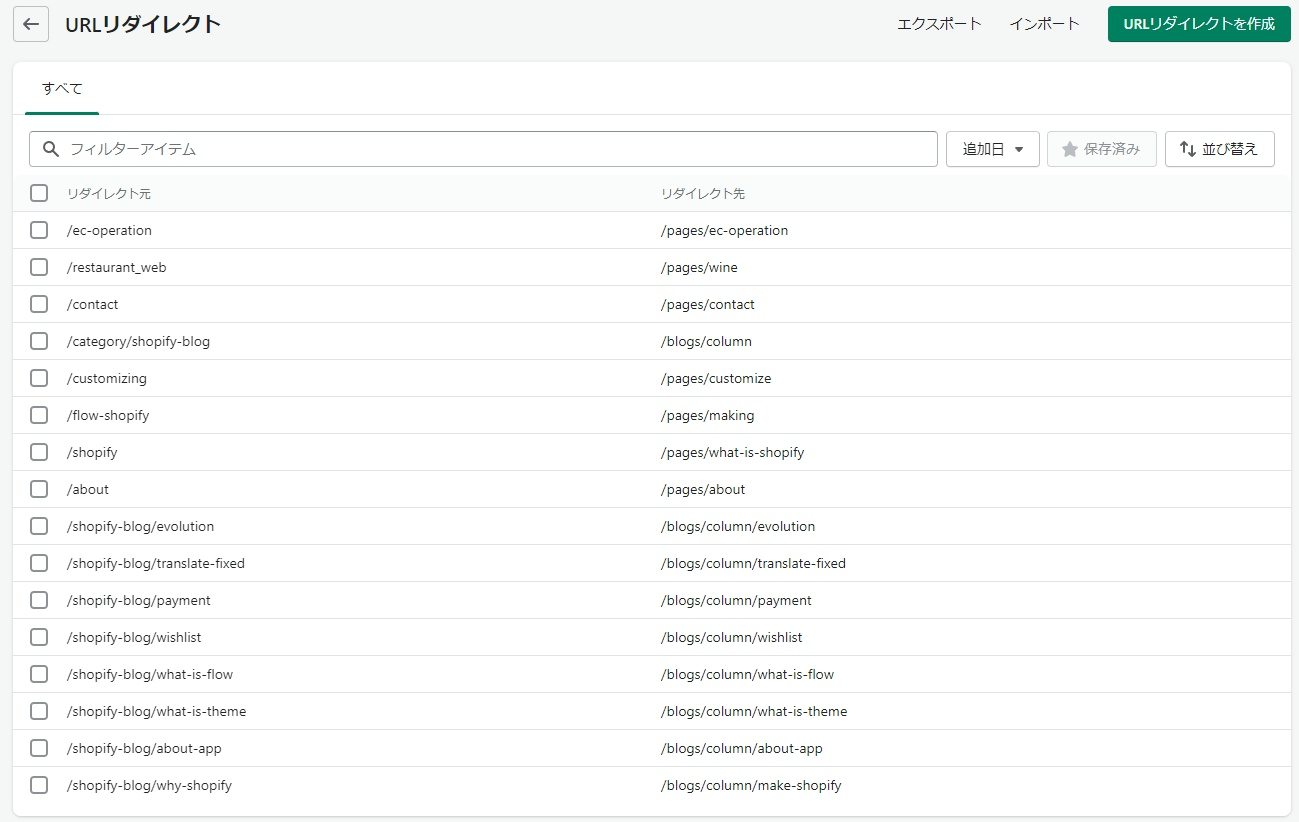Select the /shopify-blog/about-app checkbox

click(x=39, y=748)
